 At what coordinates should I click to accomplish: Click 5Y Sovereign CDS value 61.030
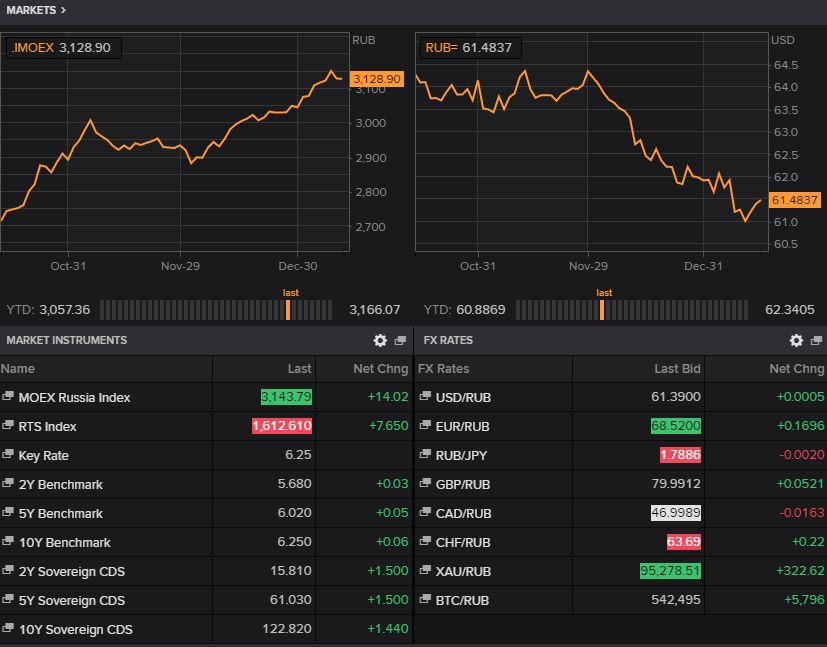tap(291, 600)
